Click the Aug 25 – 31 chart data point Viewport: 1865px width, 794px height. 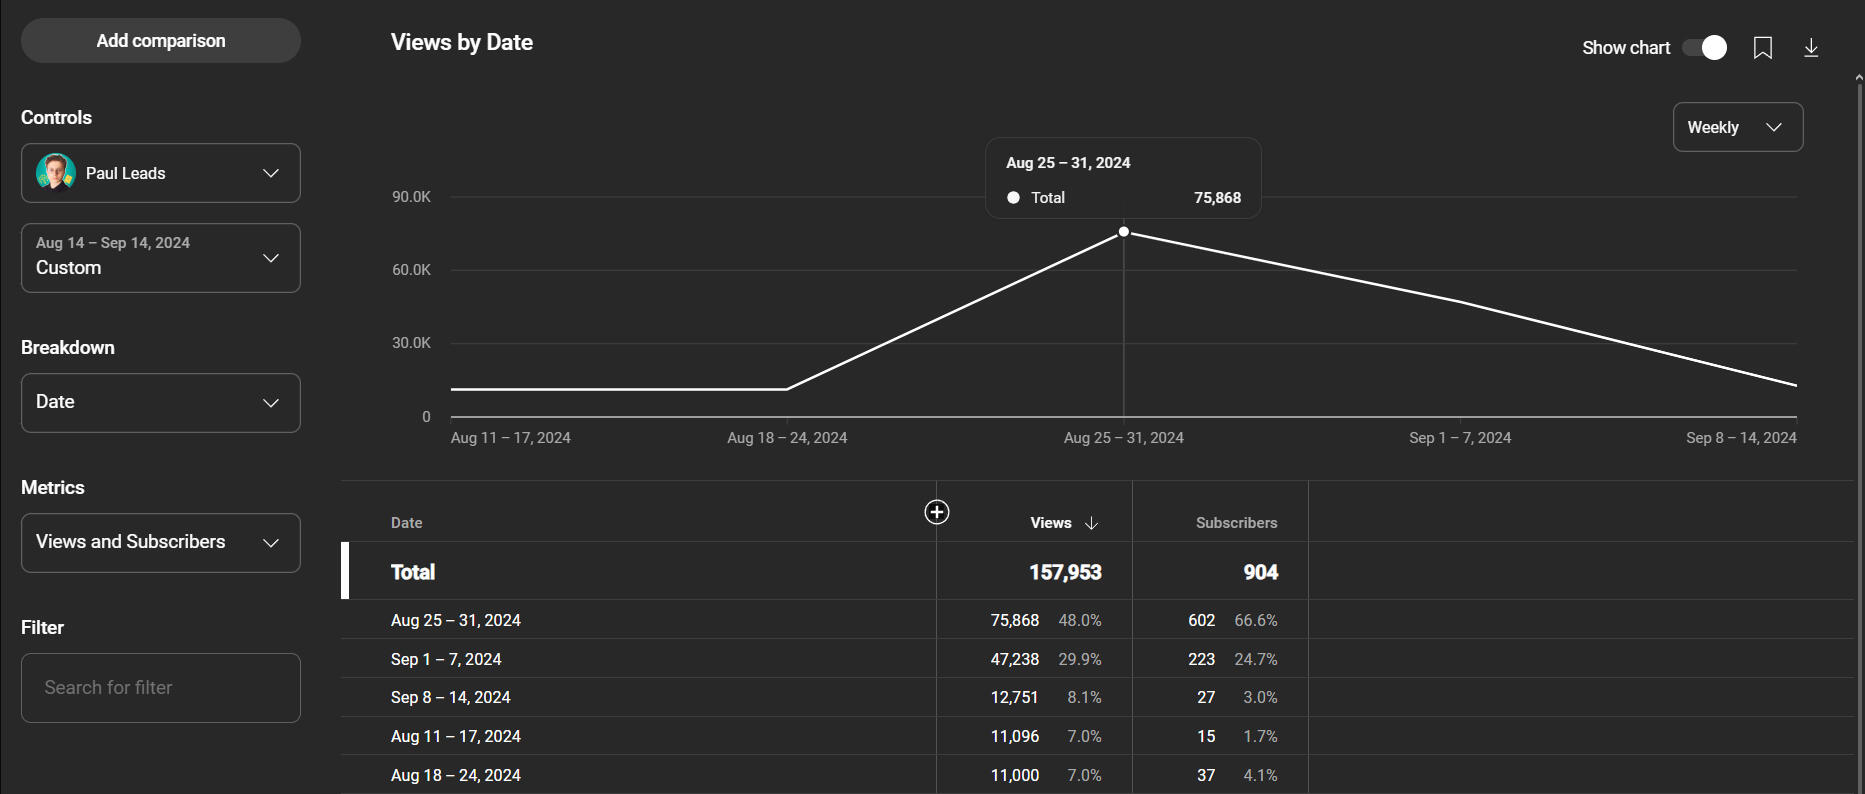1124,232
